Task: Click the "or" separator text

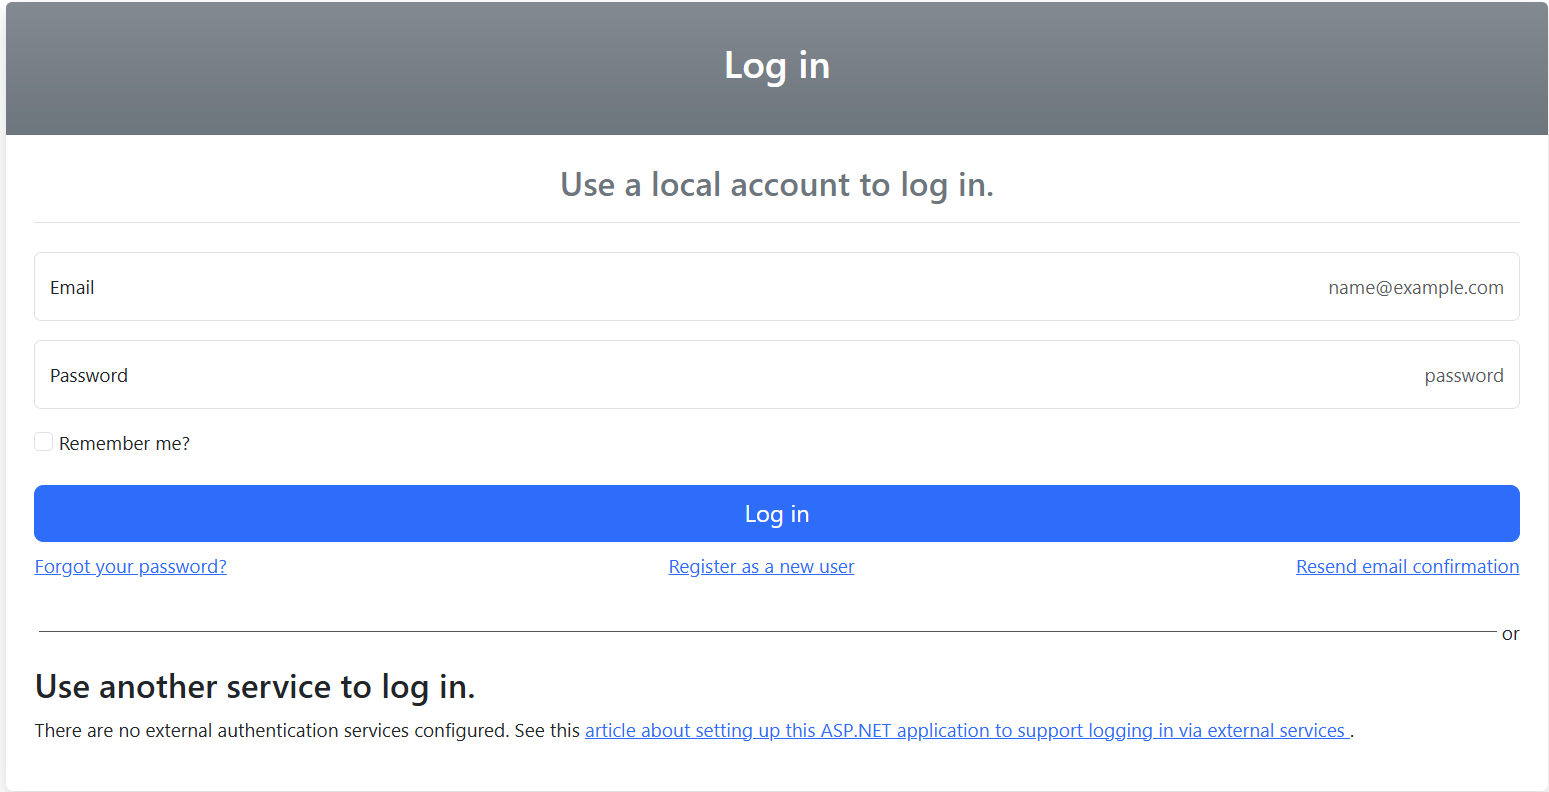Action: [1510, 634]
